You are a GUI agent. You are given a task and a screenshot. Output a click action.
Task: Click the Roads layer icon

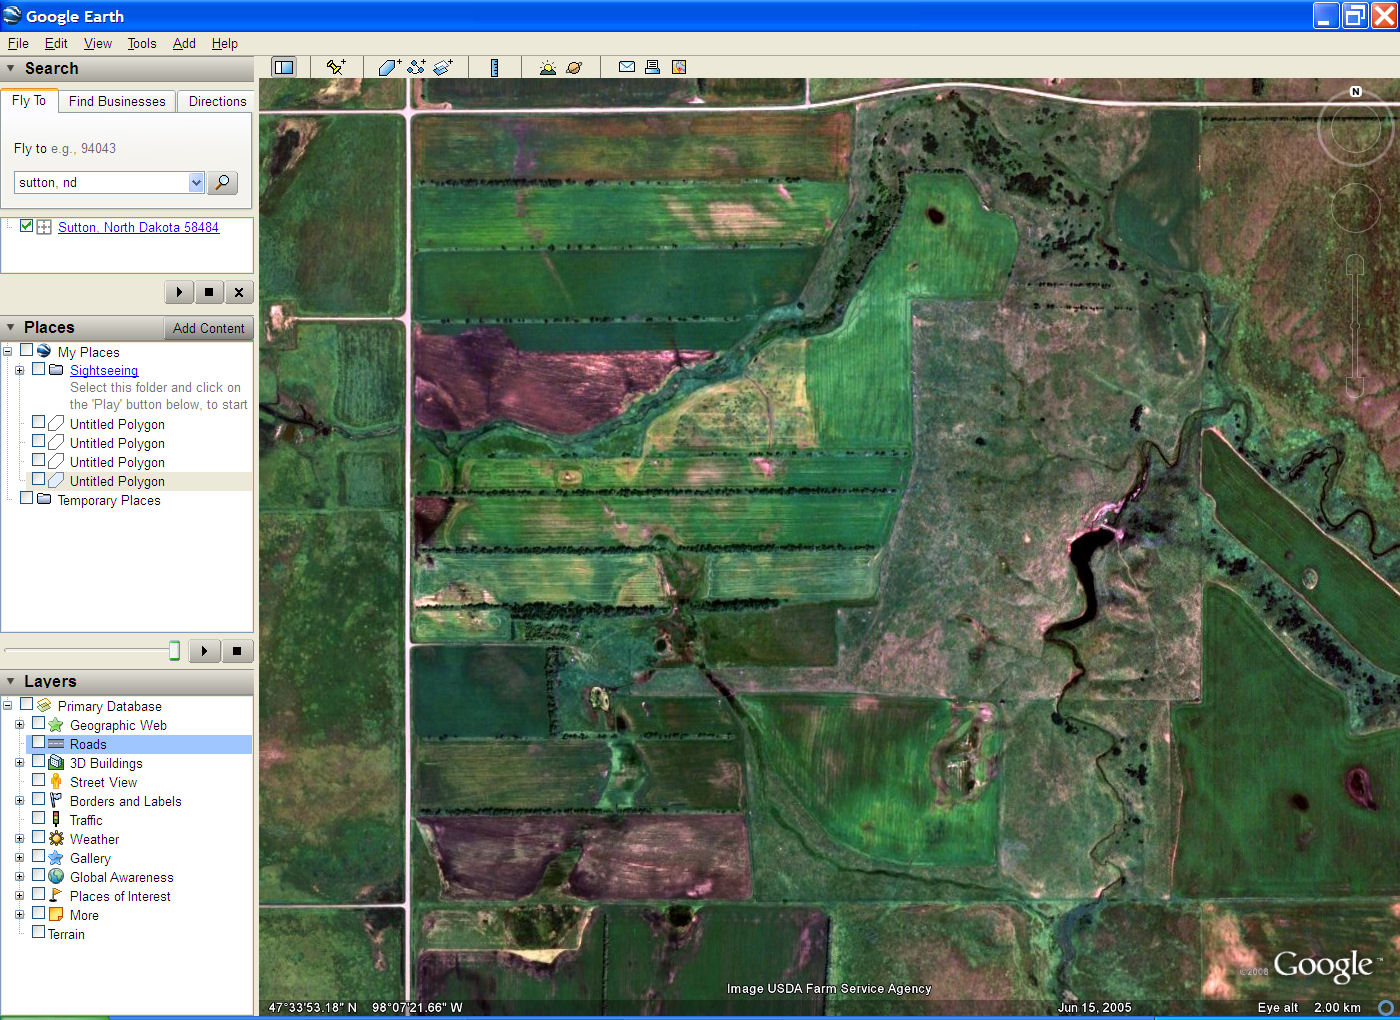[x=56, y=744]
